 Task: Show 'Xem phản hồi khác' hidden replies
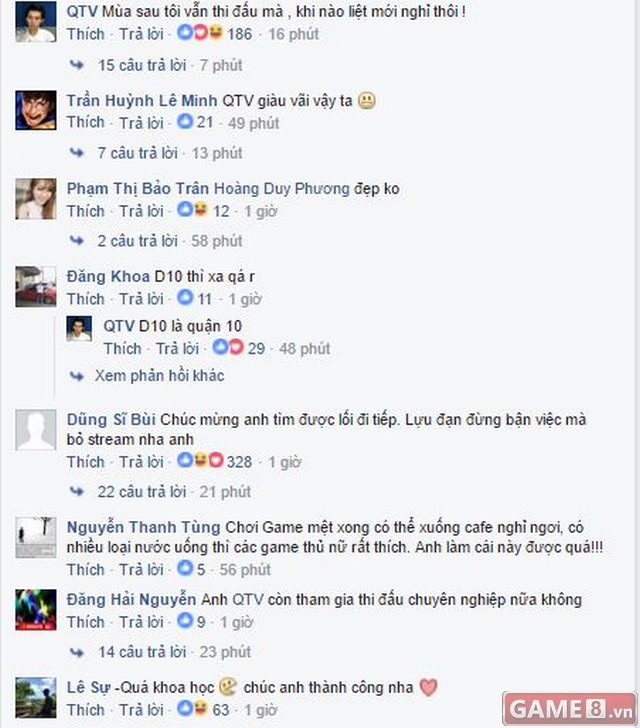[159, 375]
